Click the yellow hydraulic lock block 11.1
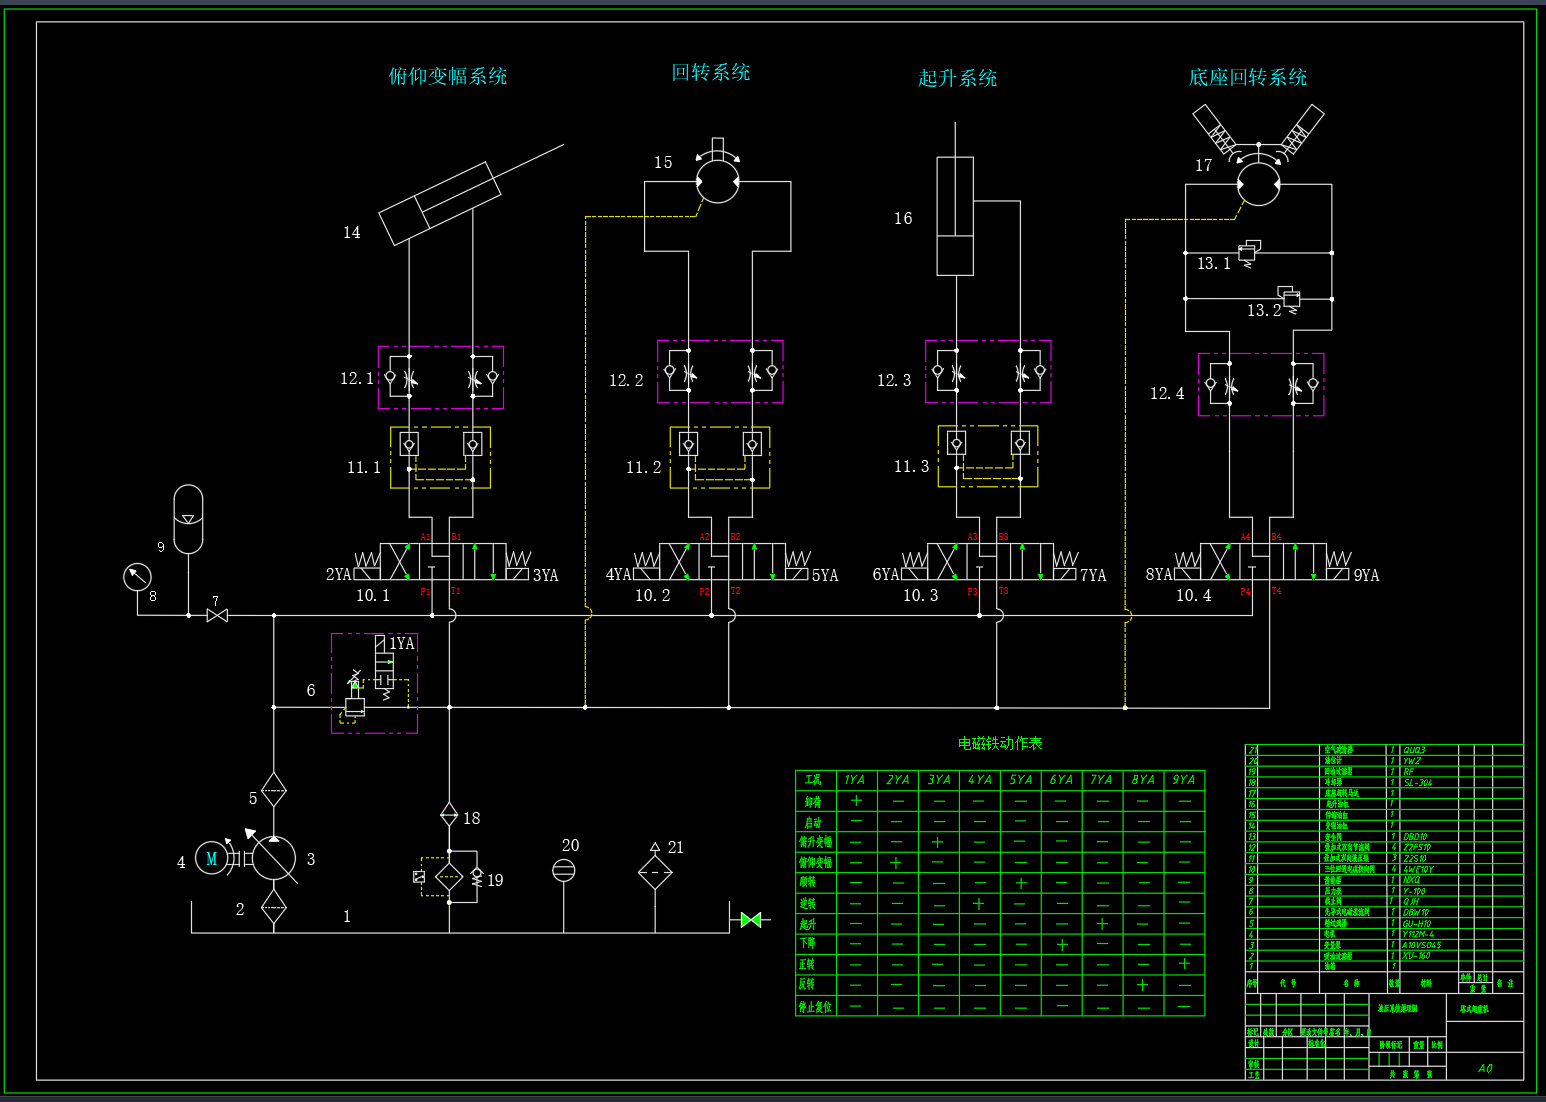This screenshot has height=1102, width=1546. pyautogui.click(x=440, y=457)
